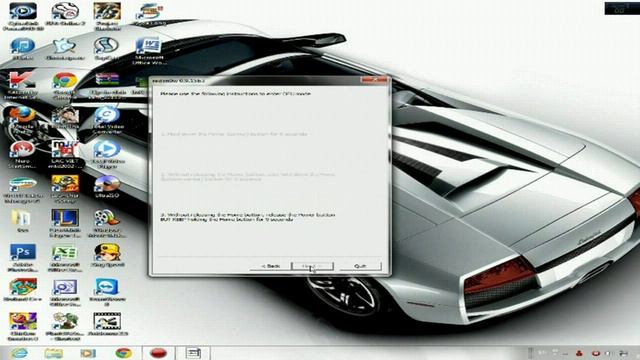
Task: Click the red recorder taskbar button
Action: coord(158,353)
